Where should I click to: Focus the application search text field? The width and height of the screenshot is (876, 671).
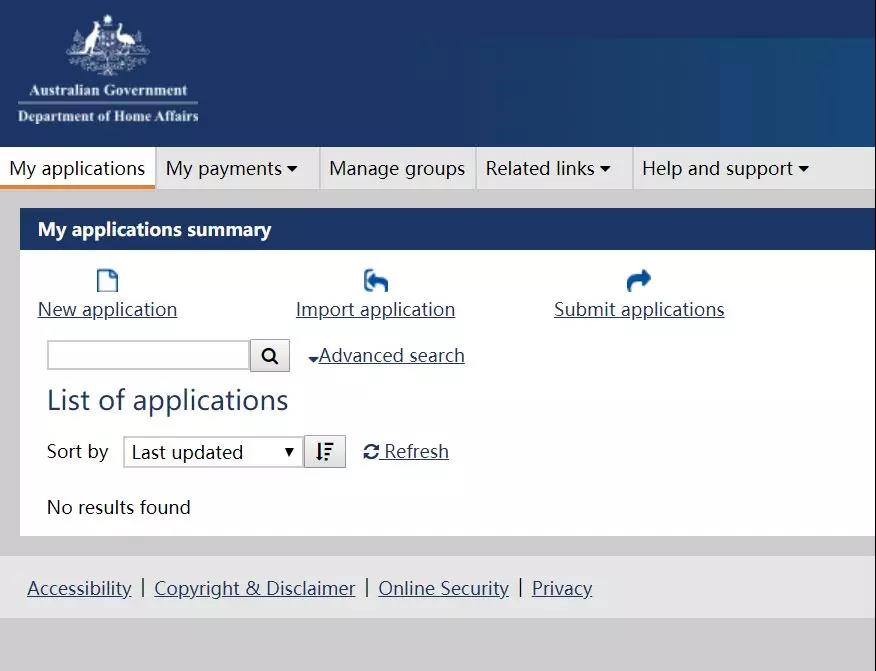coord(148,355)
